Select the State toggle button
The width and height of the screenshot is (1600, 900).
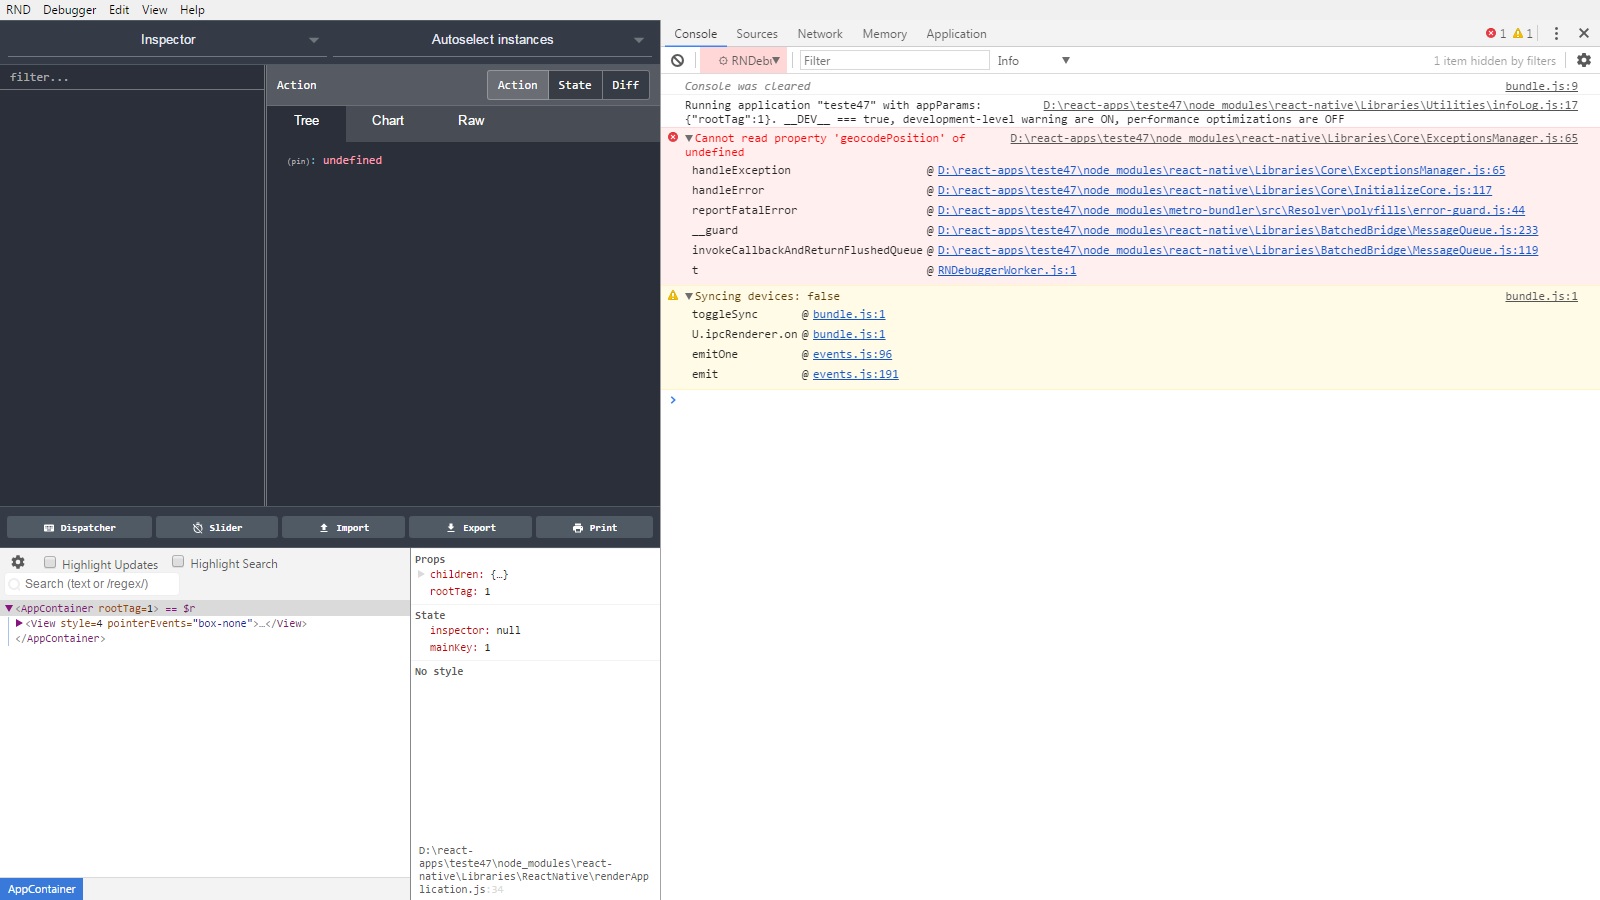click(x=574, y=85)
